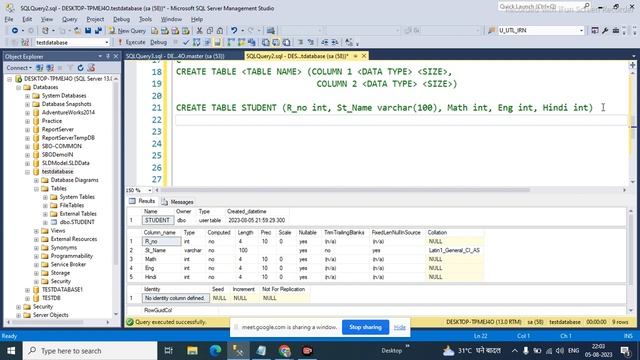Expand the Programmability folder node
Screen dimensions: 640x360
click(x=36, y=256)
